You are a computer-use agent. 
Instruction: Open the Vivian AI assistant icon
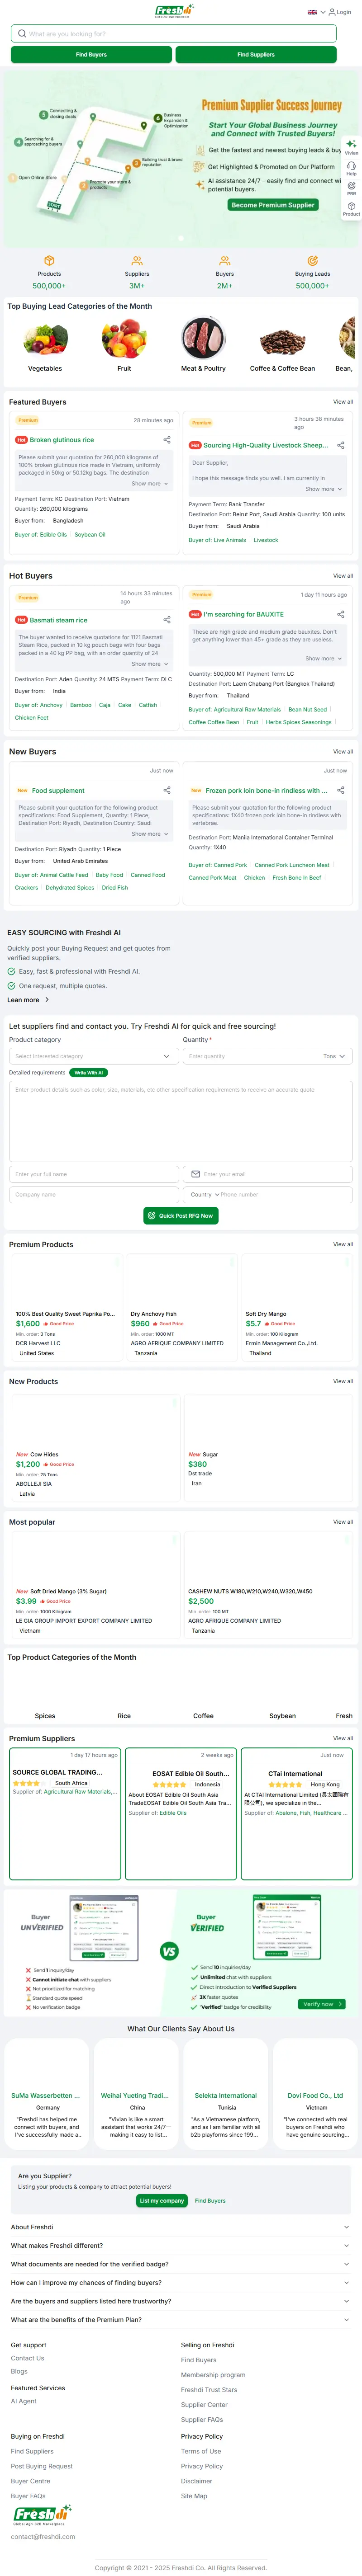[351, 144]
